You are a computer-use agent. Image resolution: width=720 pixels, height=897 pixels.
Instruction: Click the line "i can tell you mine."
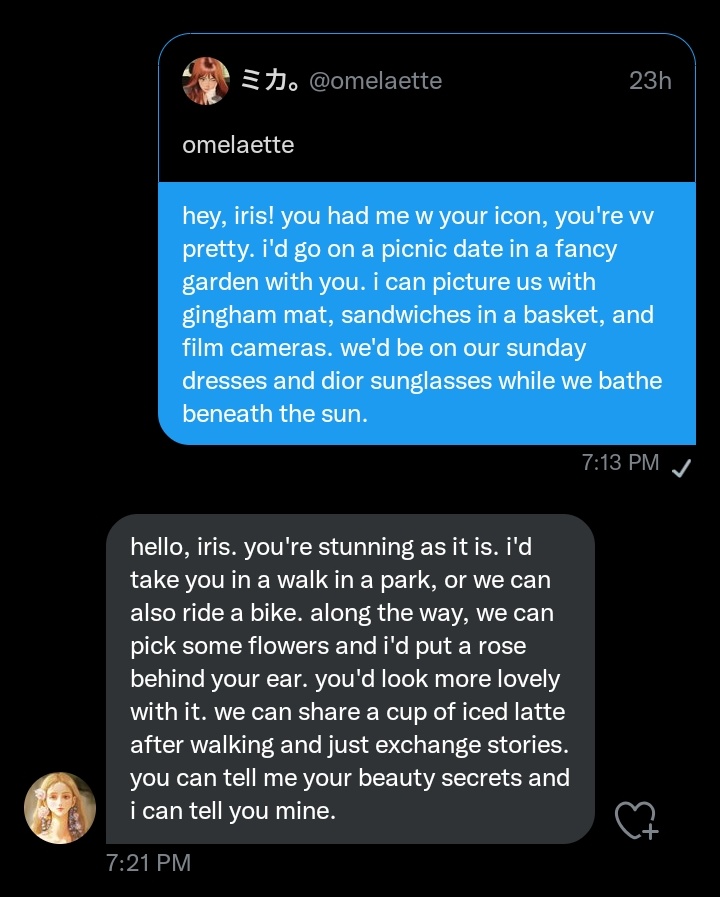click(x=233, y=811)
